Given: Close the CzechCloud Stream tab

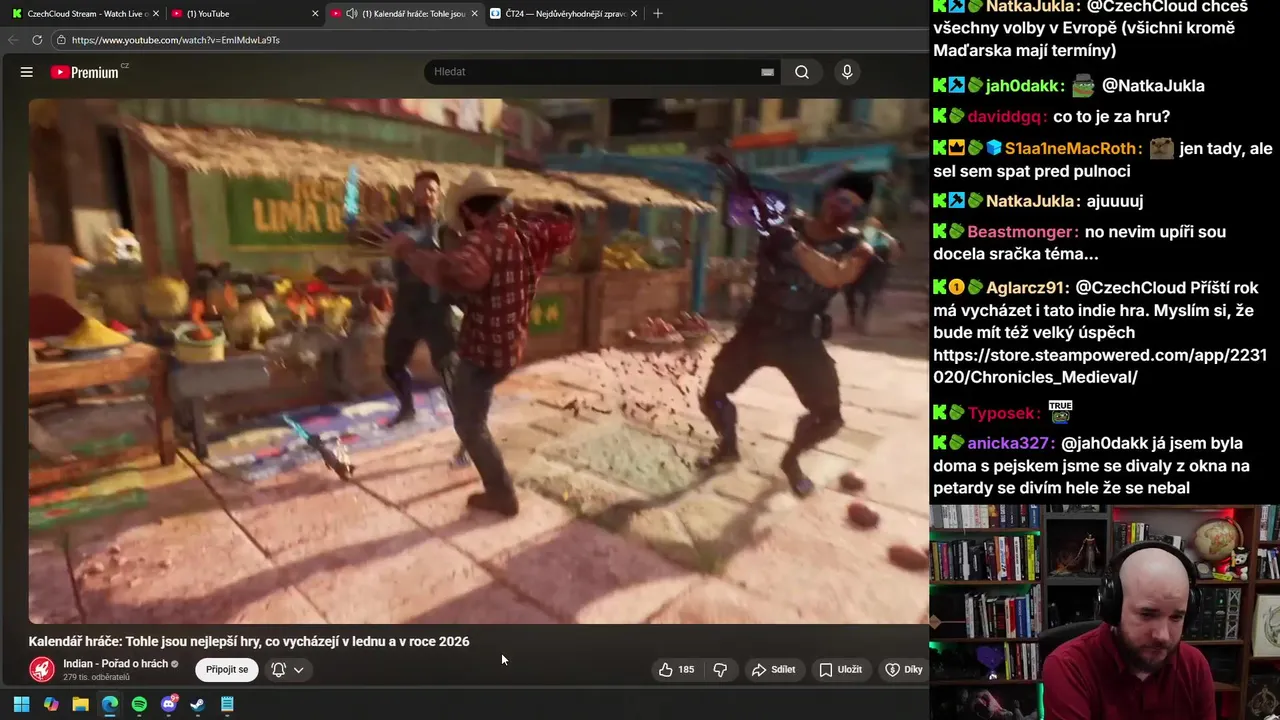Looking at the screenshot, I should tap(156, 13).
